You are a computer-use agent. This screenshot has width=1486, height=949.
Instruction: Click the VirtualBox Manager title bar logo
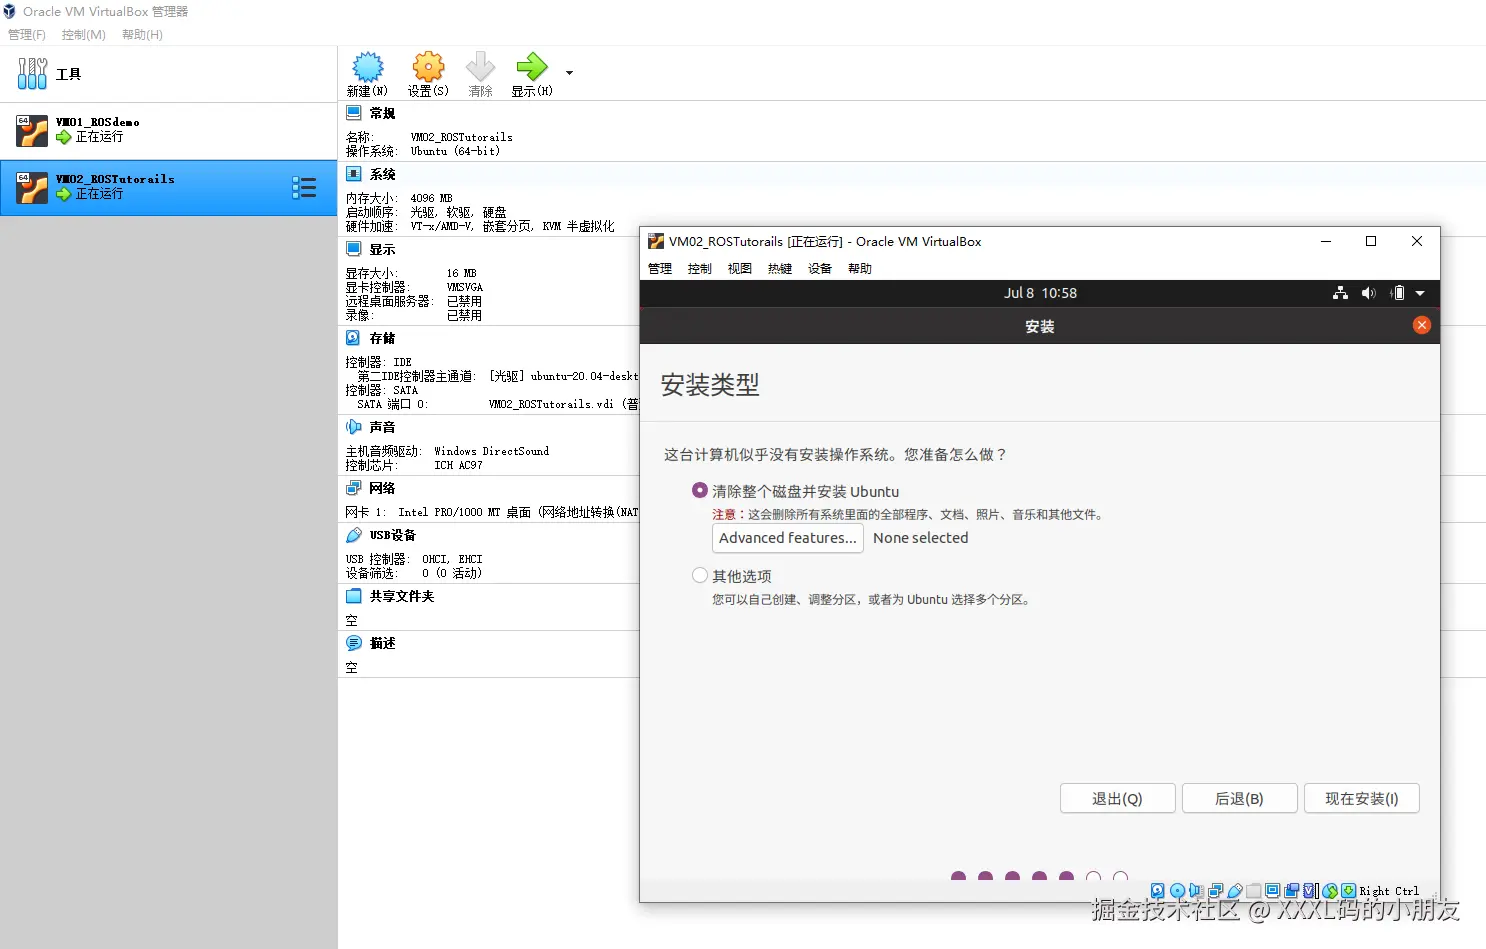(x=9, y=12)
